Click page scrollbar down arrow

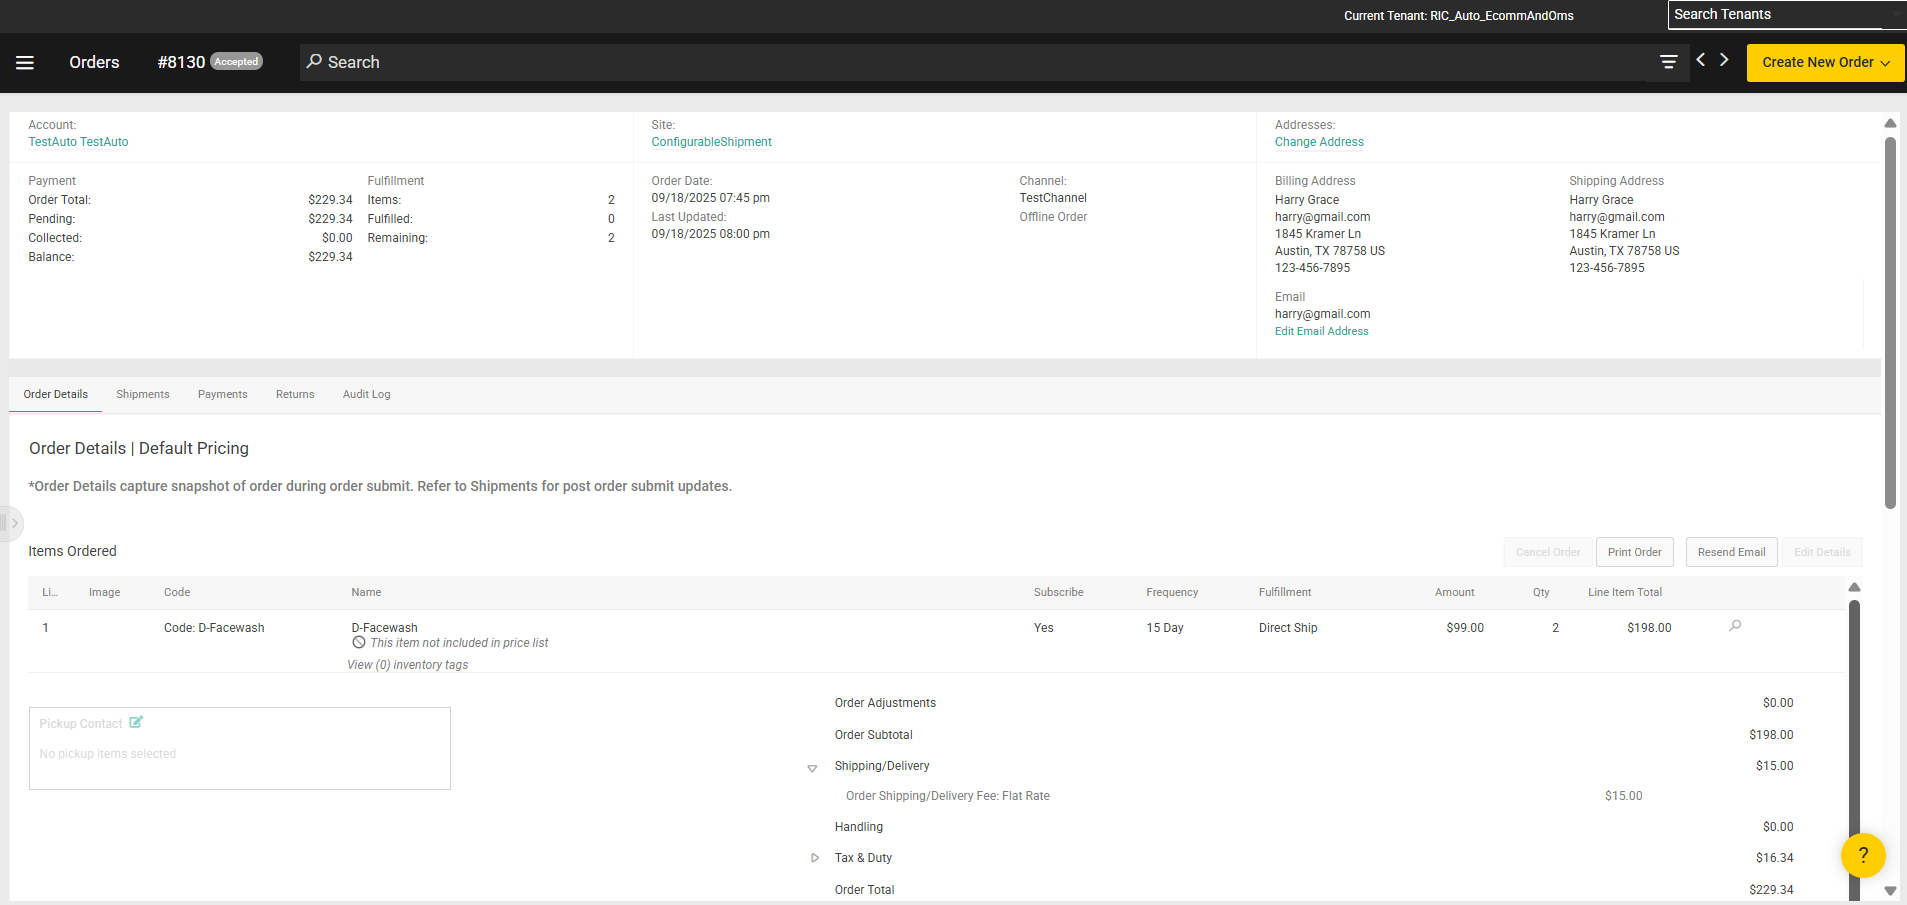point(1890,890)
